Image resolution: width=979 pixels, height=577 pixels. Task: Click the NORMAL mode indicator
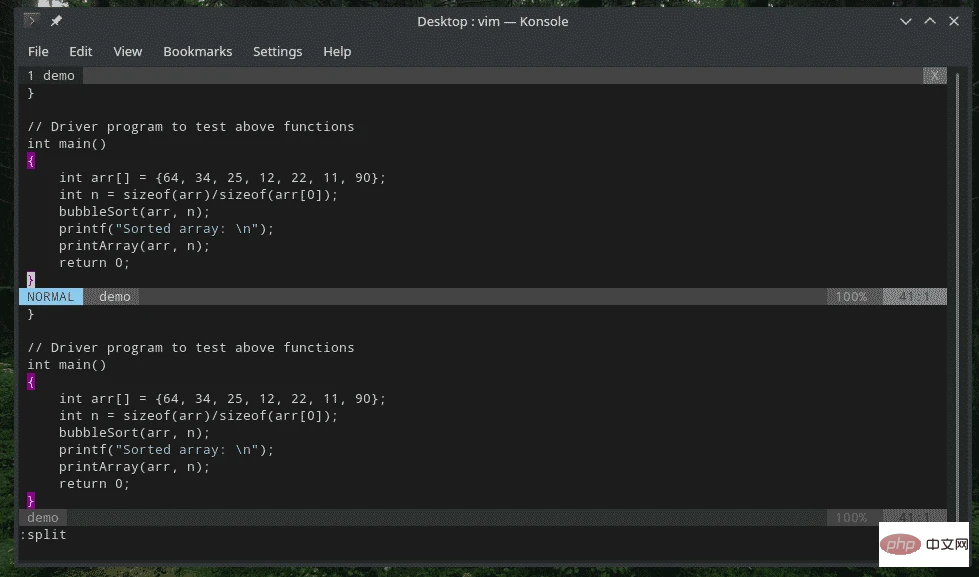51,297
